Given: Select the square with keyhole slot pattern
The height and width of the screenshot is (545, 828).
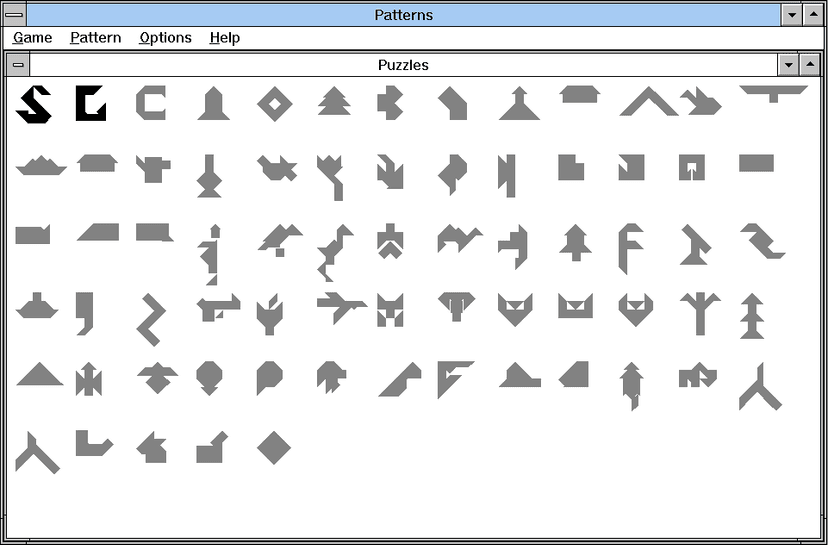Looking at the screenshot, I should coord(692,167).
